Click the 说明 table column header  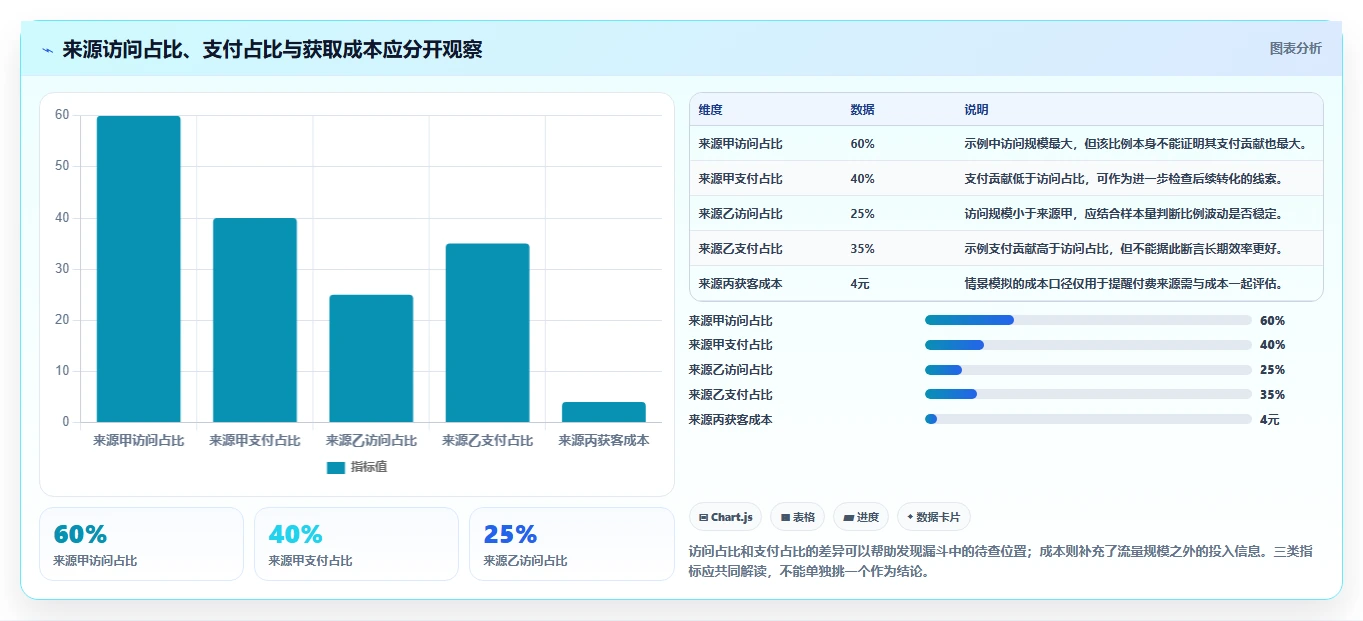point(976,109)
